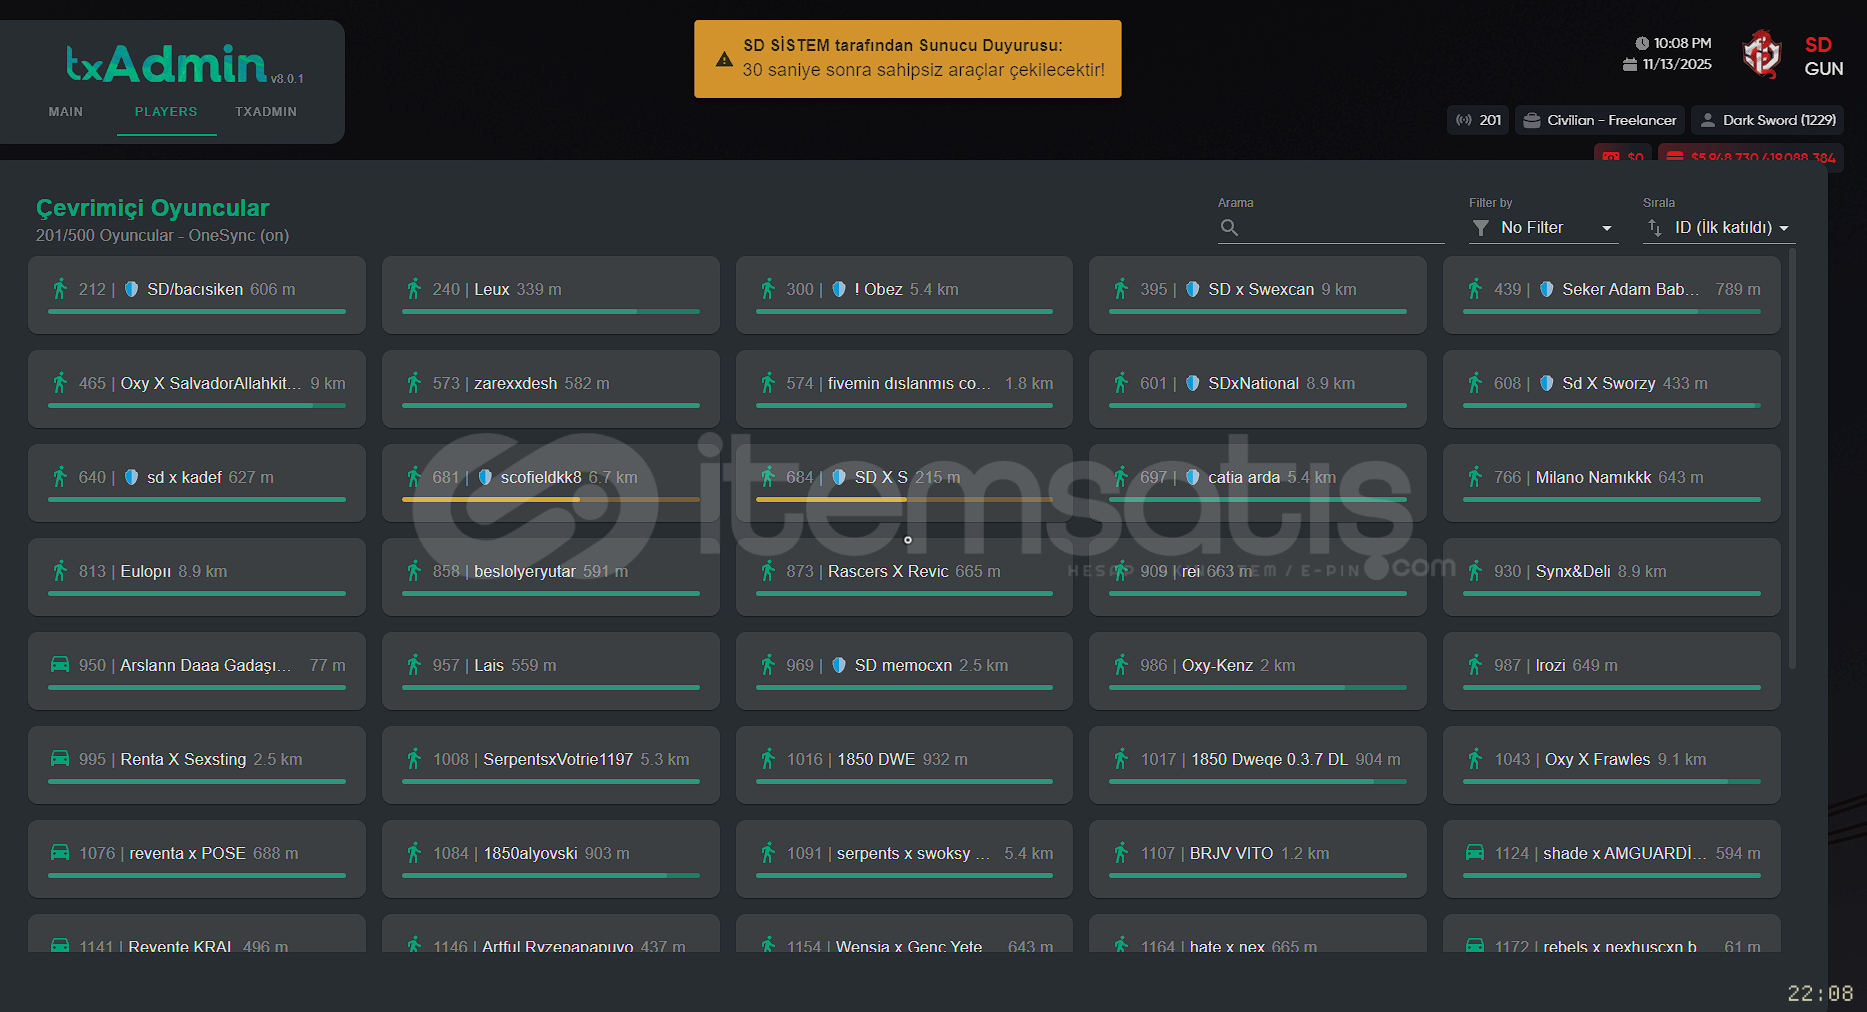Viewport: 1867px width, 1012px height.
Task: Click the SD server logo icon
Action: click(1761, 55)
